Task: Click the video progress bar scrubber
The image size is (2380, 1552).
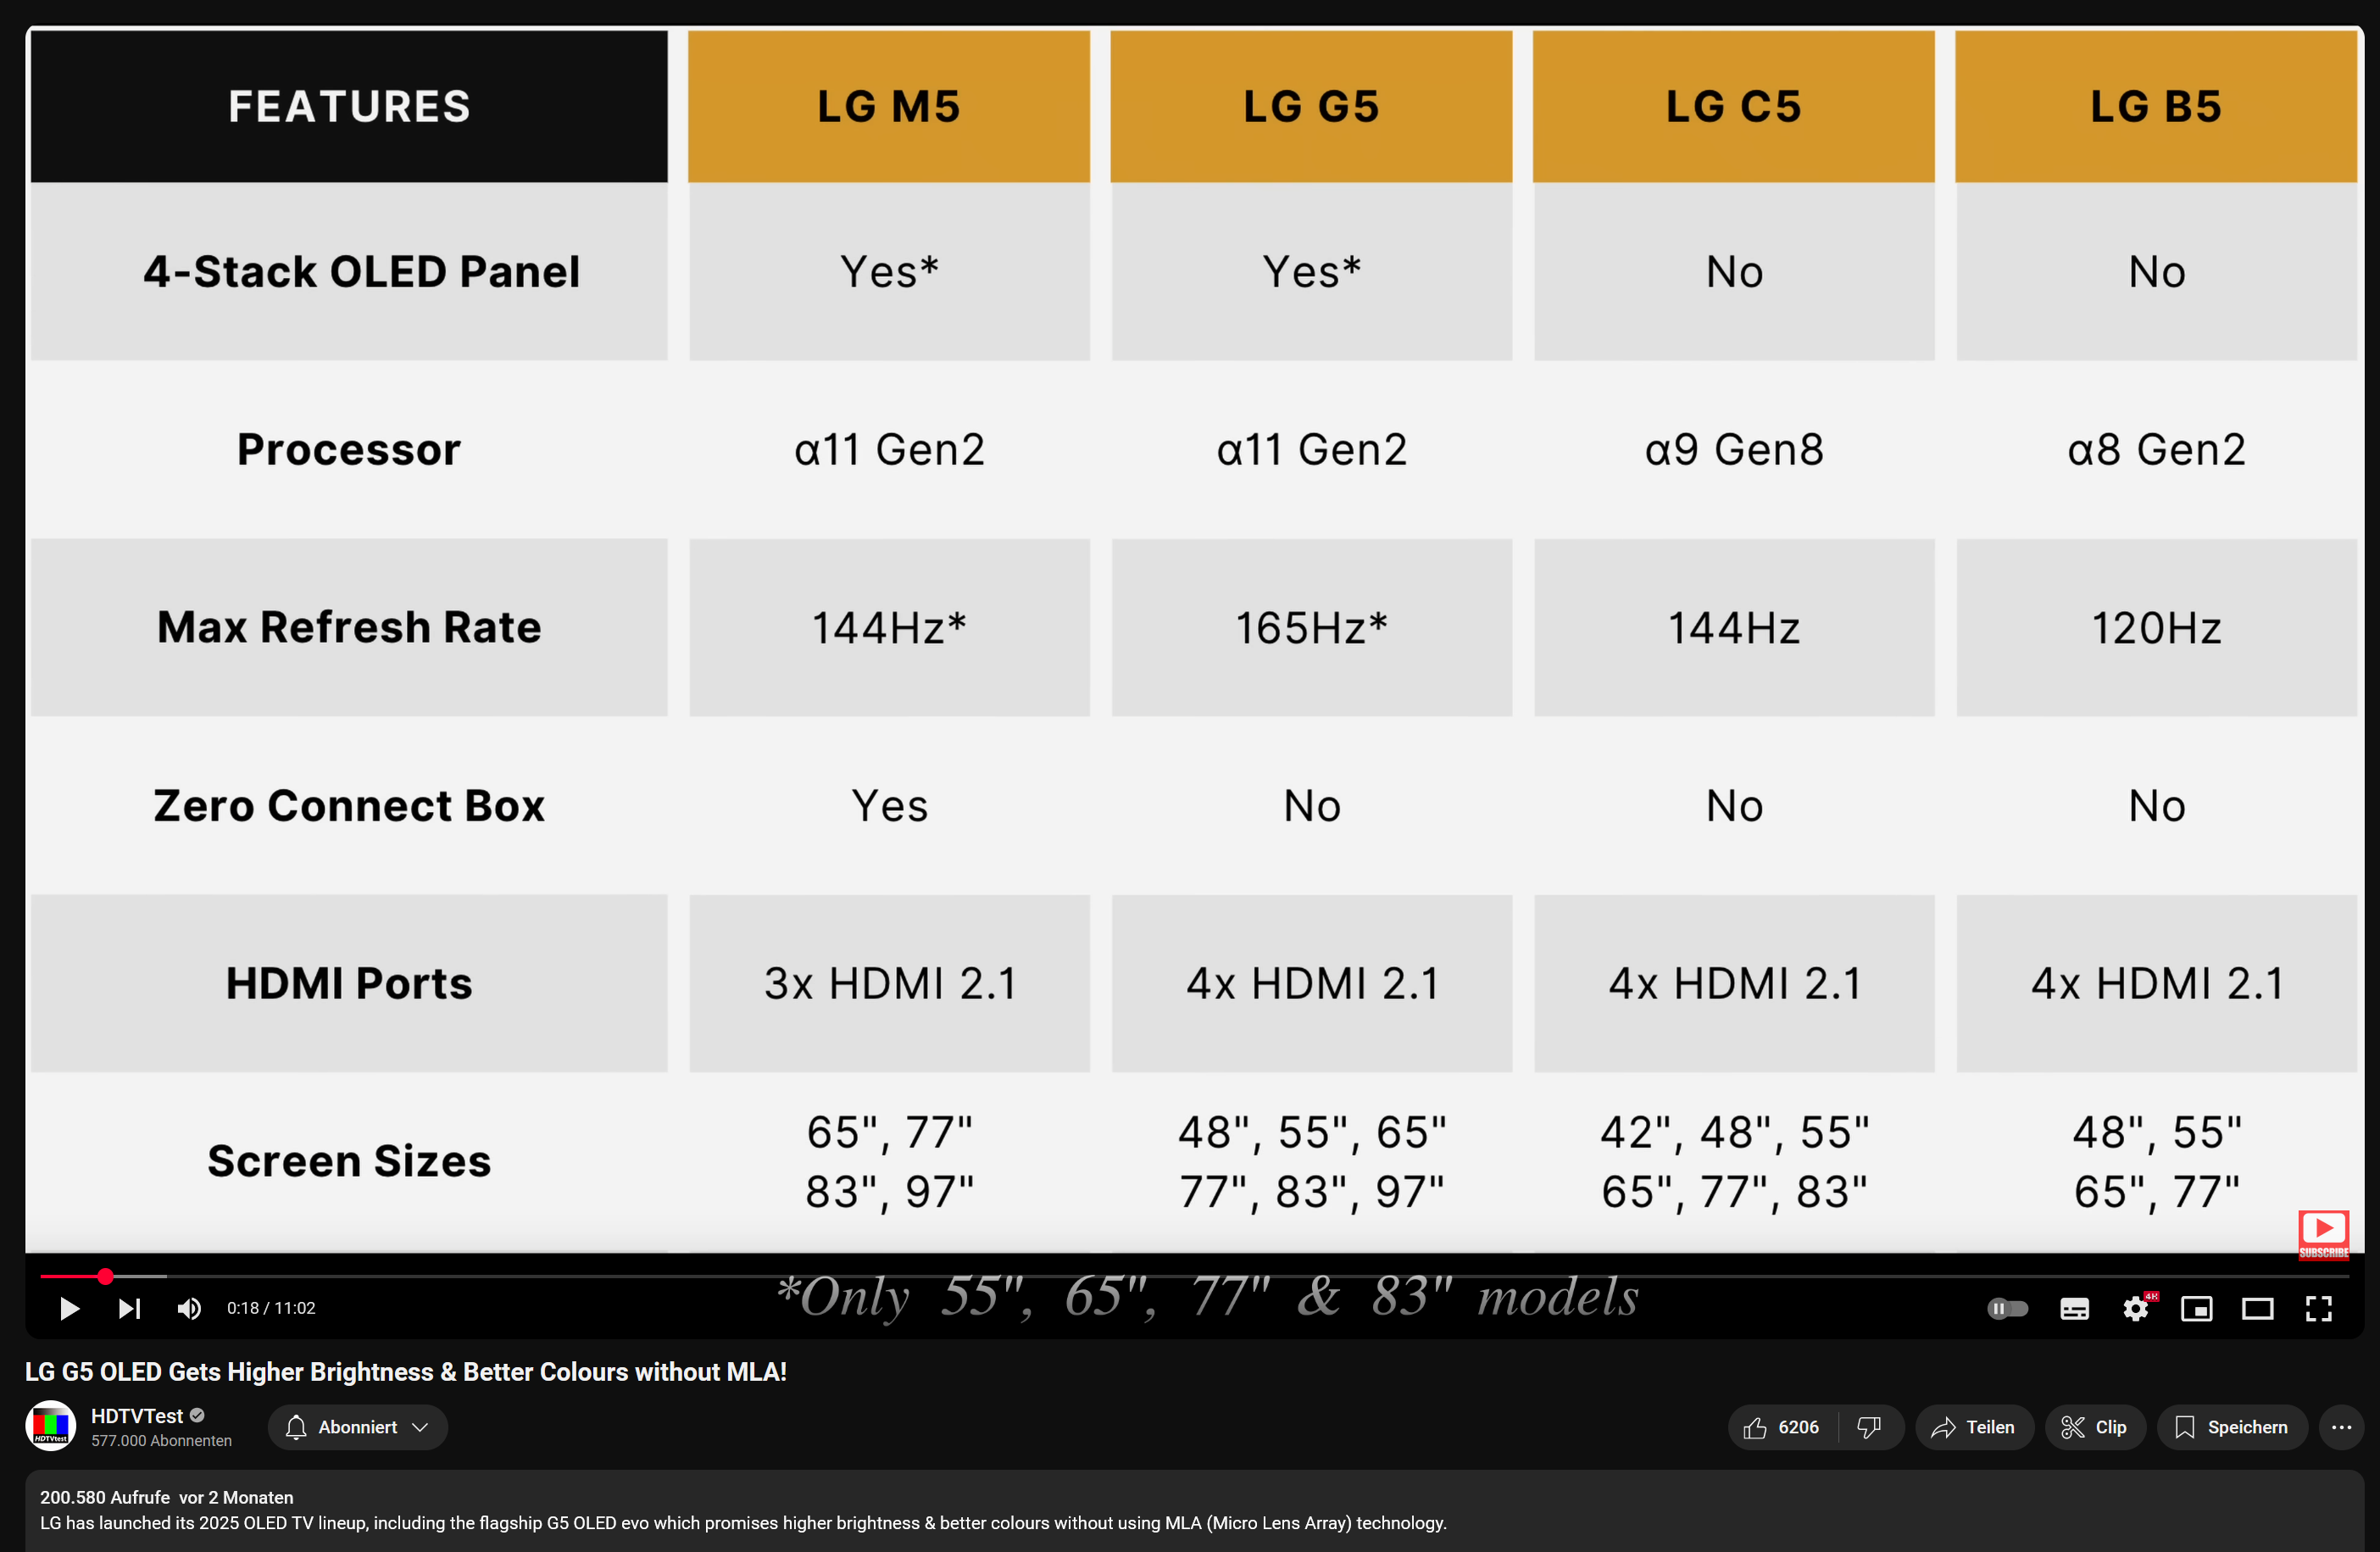Action: (x=105, y=1276)
